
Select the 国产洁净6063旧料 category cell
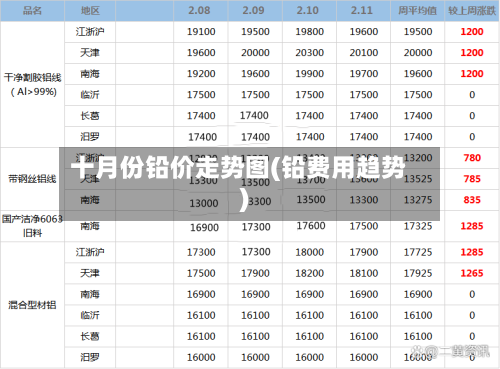point(32,226)
